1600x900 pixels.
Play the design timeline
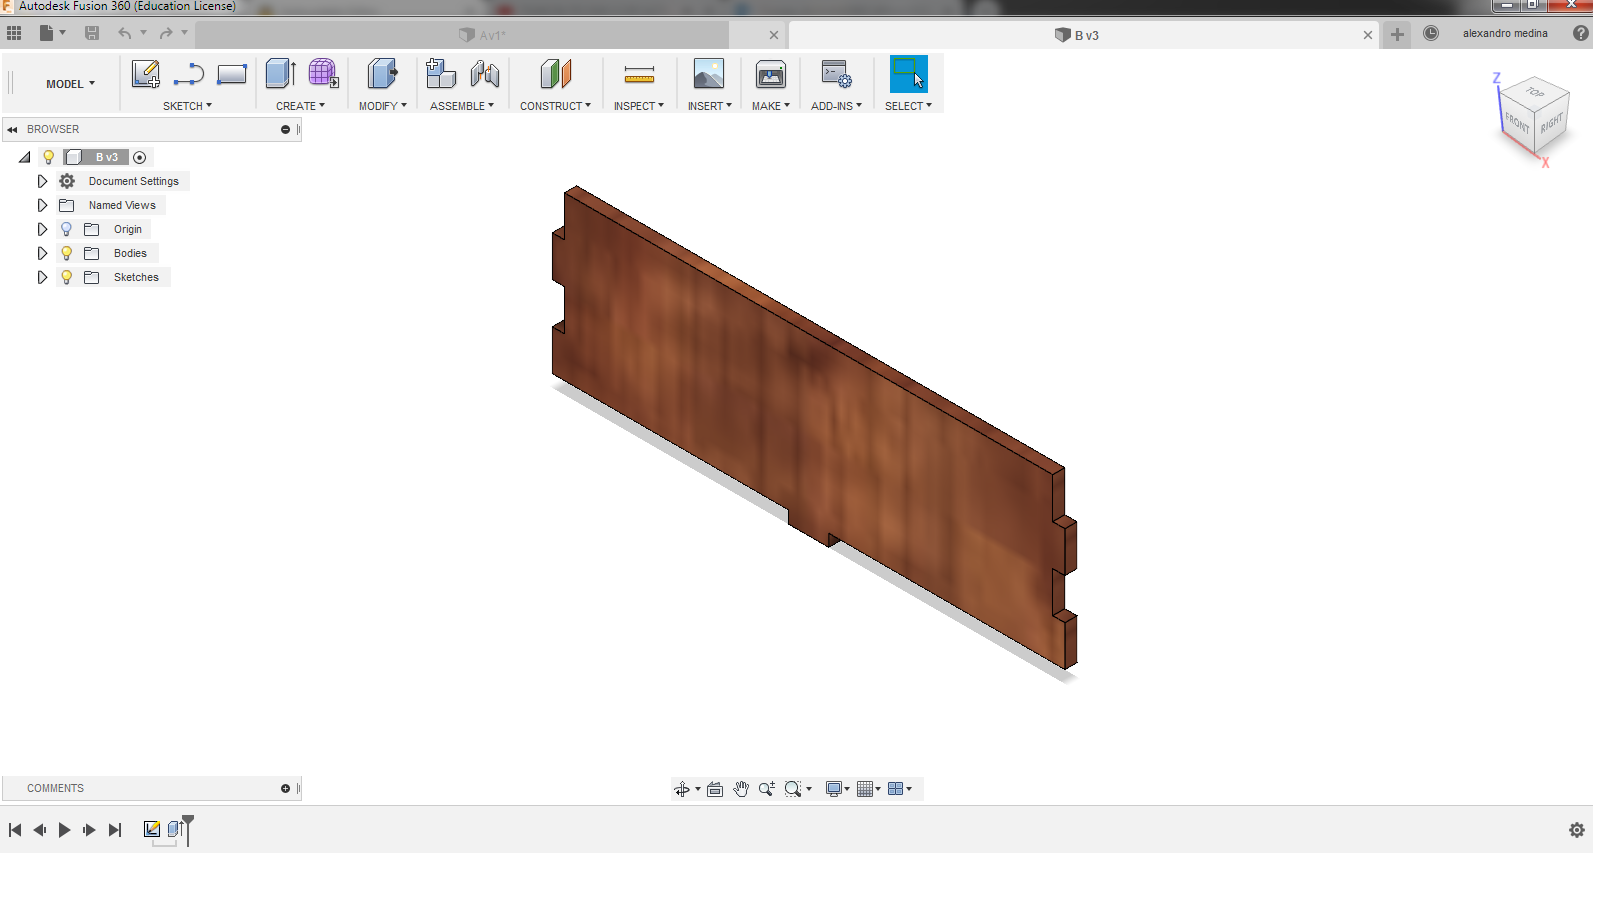pyautogui.click(x=65, y=830)
